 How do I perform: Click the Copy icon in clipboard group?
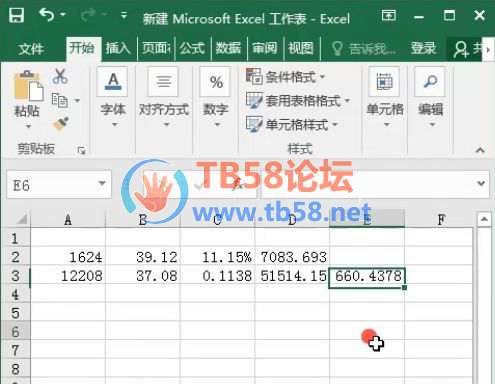click(60, 100)
